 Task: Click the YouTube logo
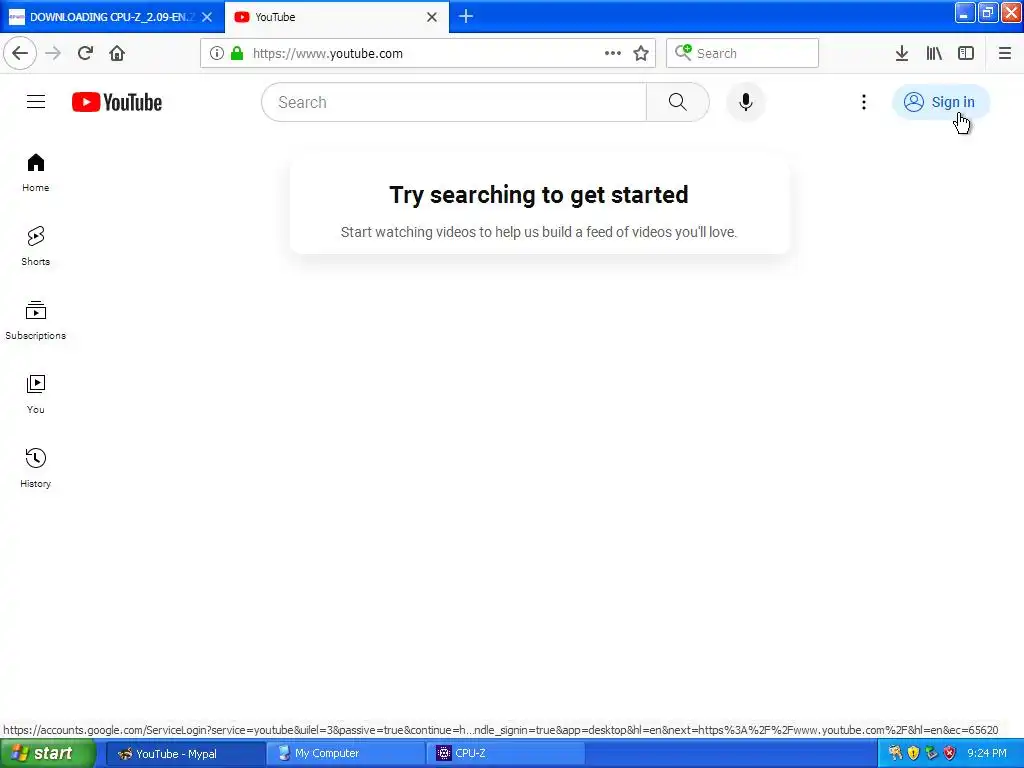(x=117, y=102)
